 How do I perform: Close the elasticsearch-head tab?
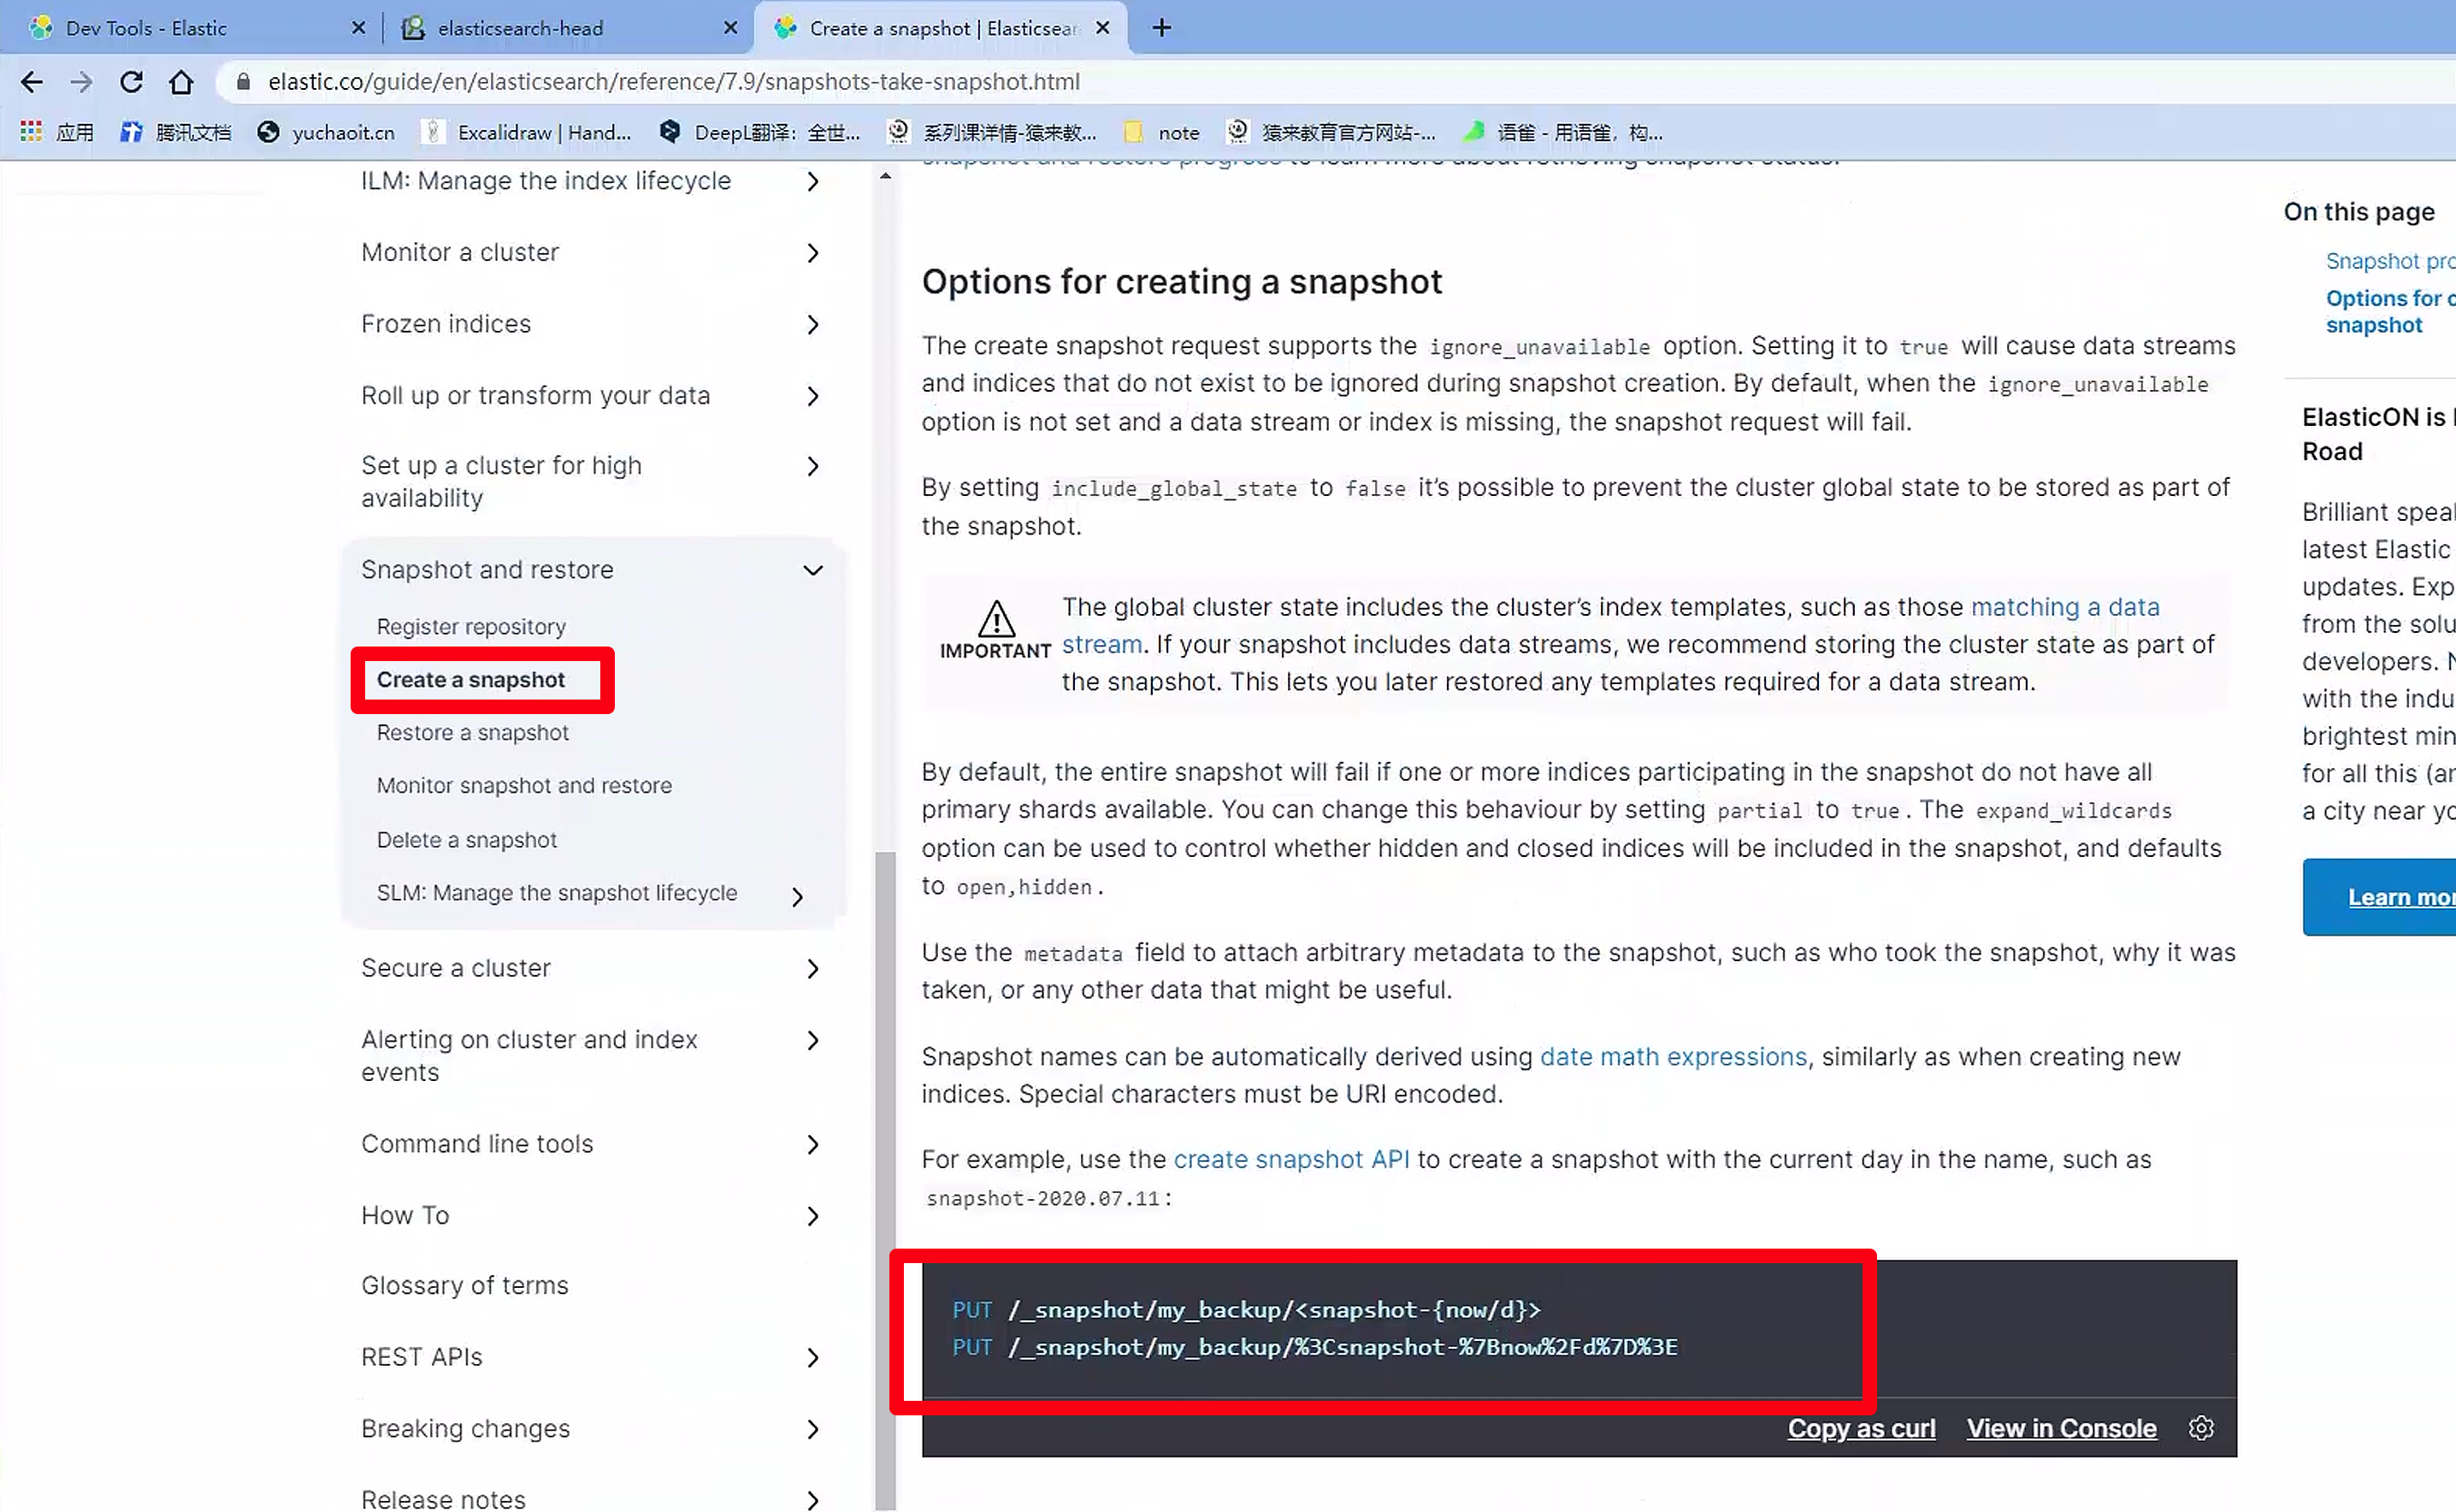(x=731, y=28)
